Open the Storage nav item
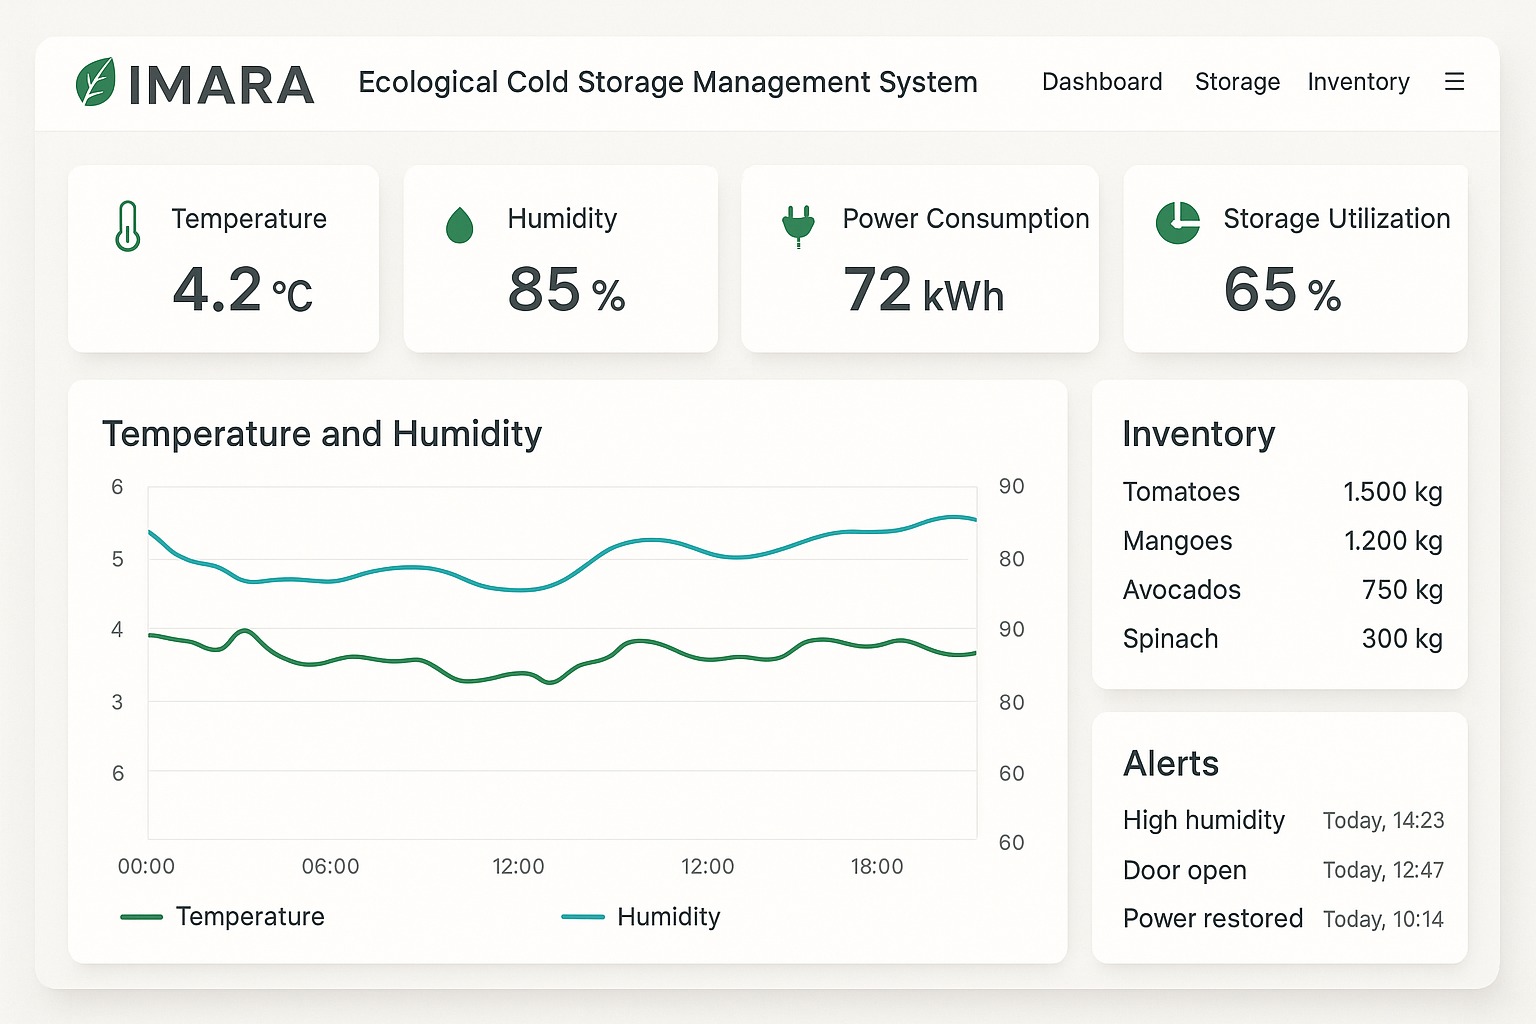 [1237, 82]
